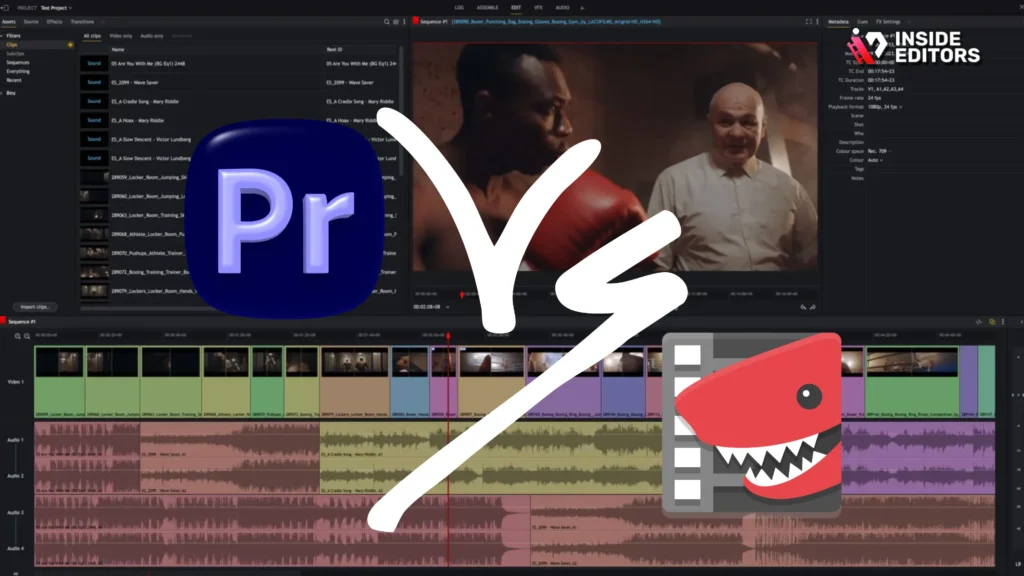This screenshot has height=576, width=1024.
Task: Select the Audio 2 track label
Action: 16,475
